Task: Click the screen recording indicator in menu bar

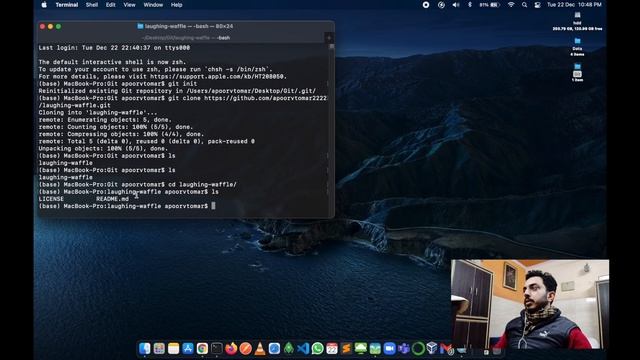Action: [426, 5]
